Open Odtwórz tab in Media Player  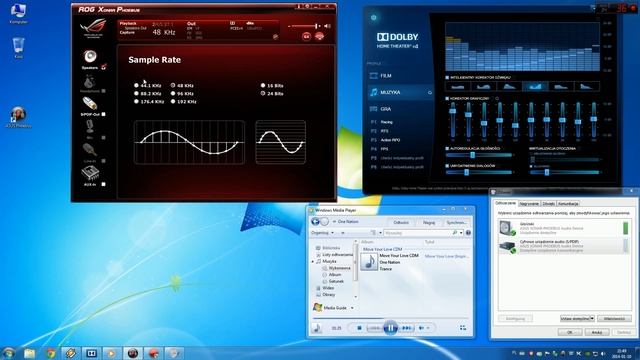pos(401,222)
